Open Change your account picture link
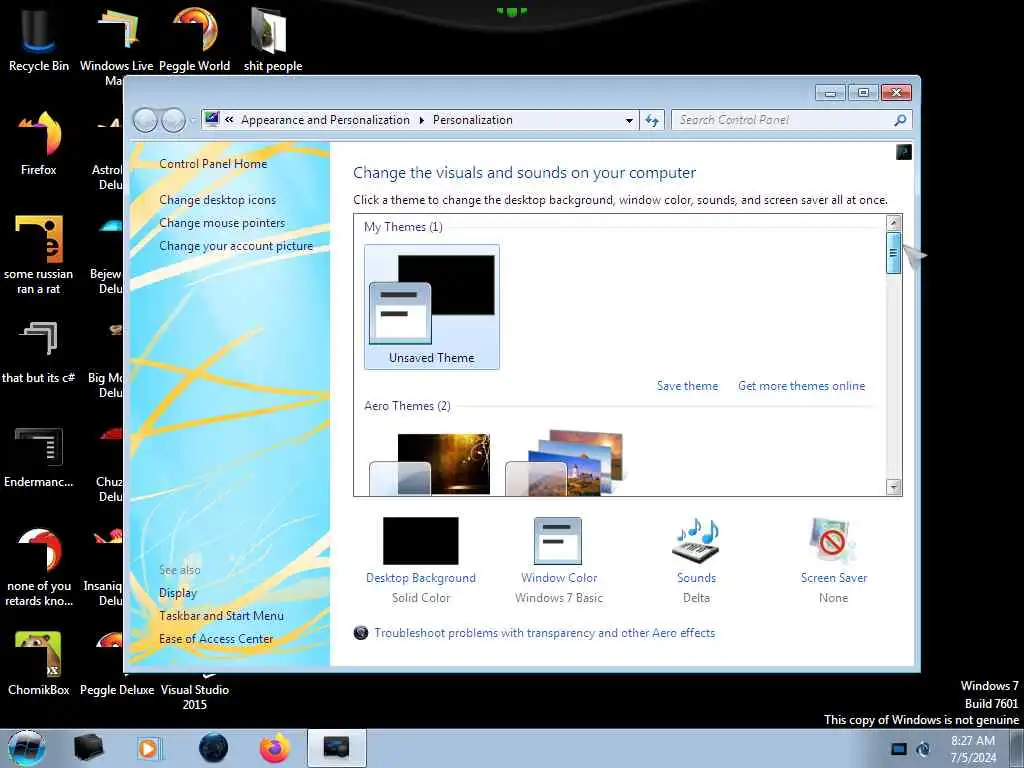 (x=236, y=246)
